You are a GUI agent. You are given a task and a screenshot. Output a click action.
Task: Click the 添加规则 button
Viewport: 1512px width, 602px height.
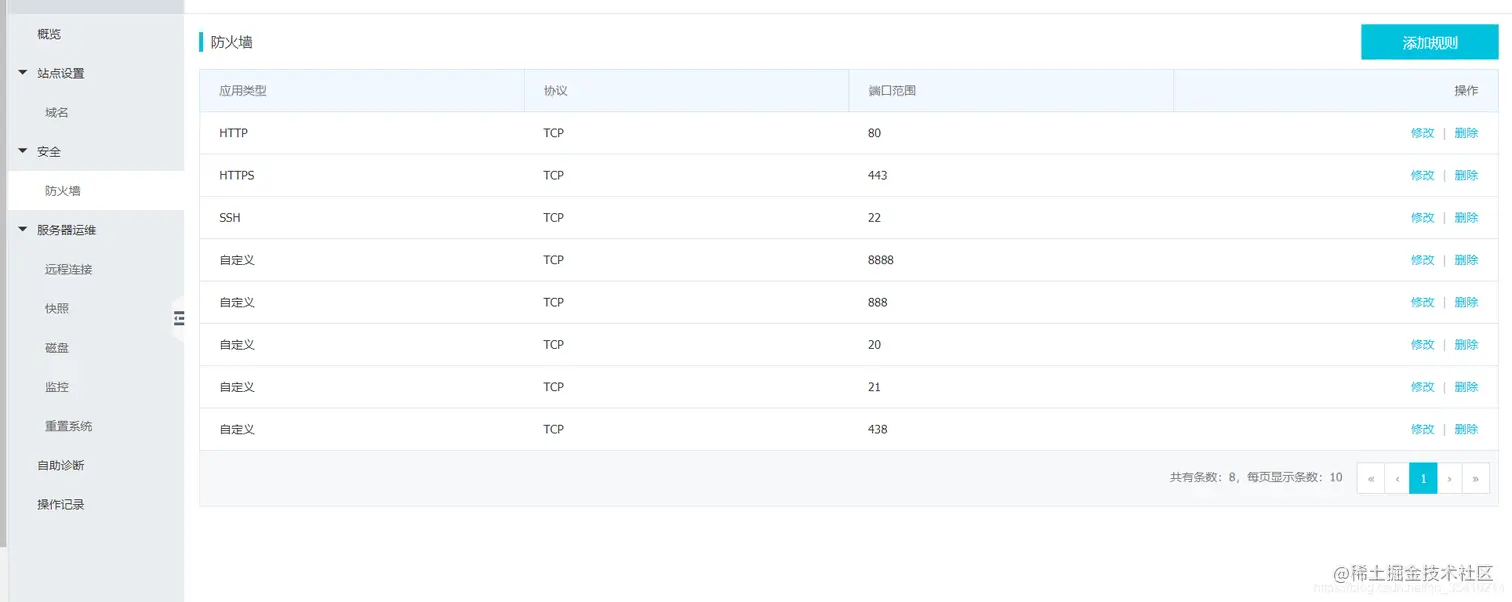click(x=1429, y=43)
